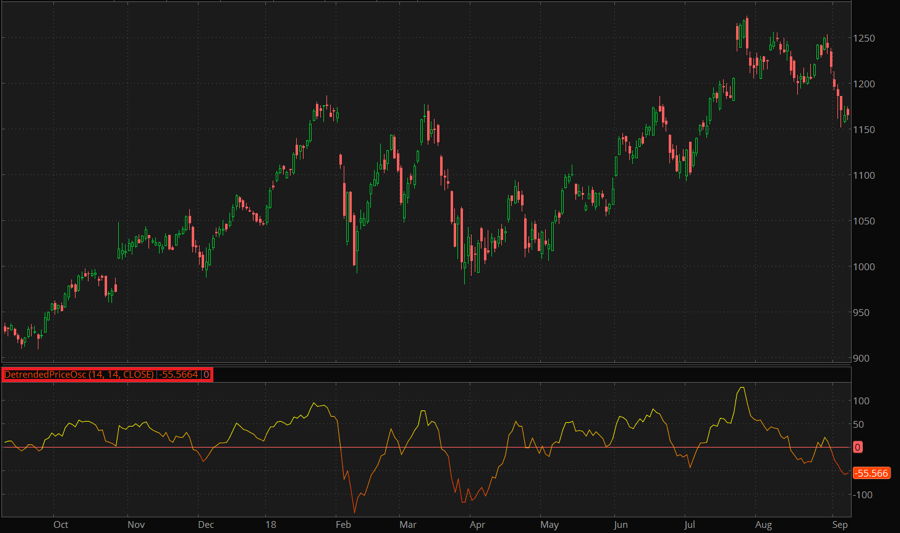Select the Aug label on time axis
The height and width of the screenshot is (533, 900).
click(x=764, y=523)
